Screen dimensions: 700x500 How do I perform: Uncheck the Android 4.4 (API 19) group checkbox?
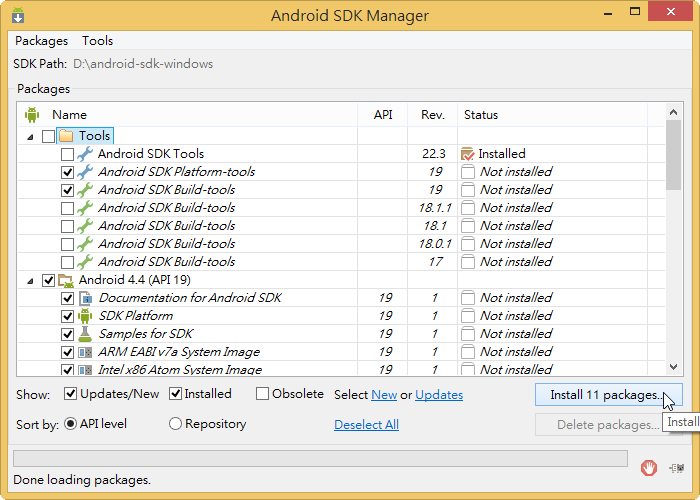(49, 280)
